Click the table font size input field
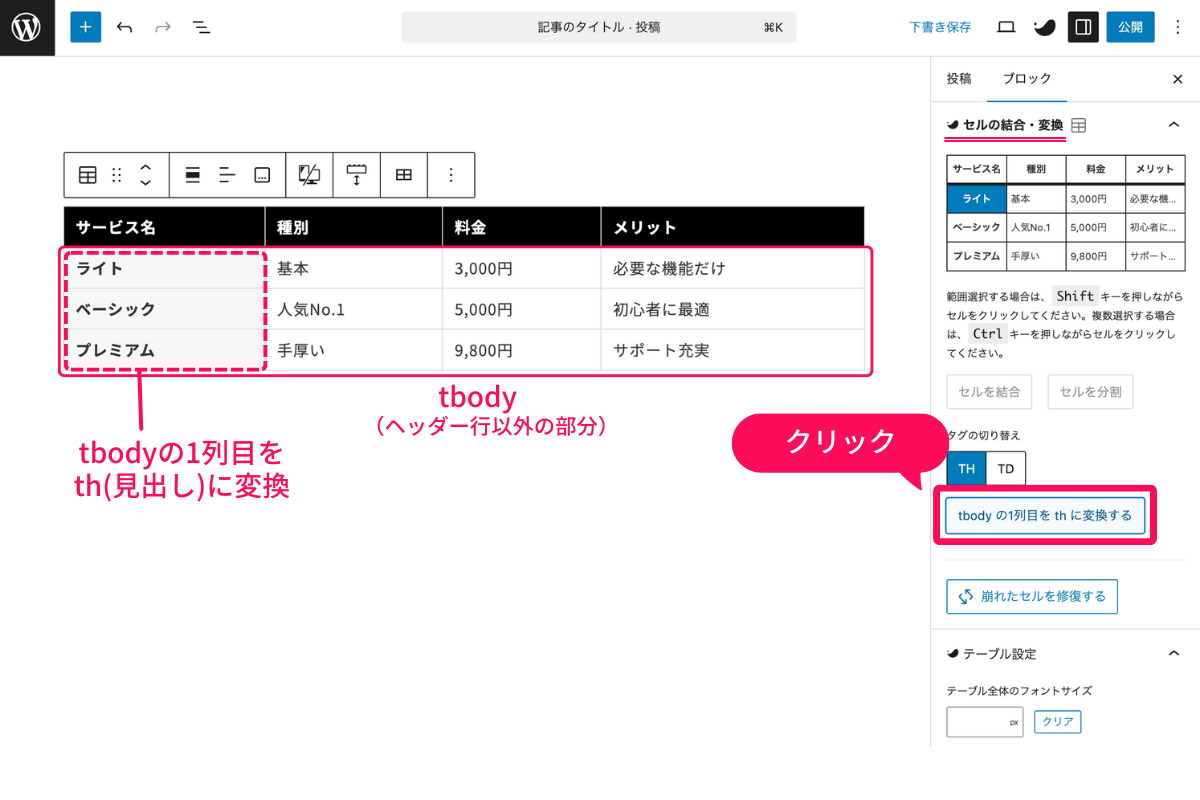Image resolution: width=1200 pixels, height=800 pixels. [984, 721]
